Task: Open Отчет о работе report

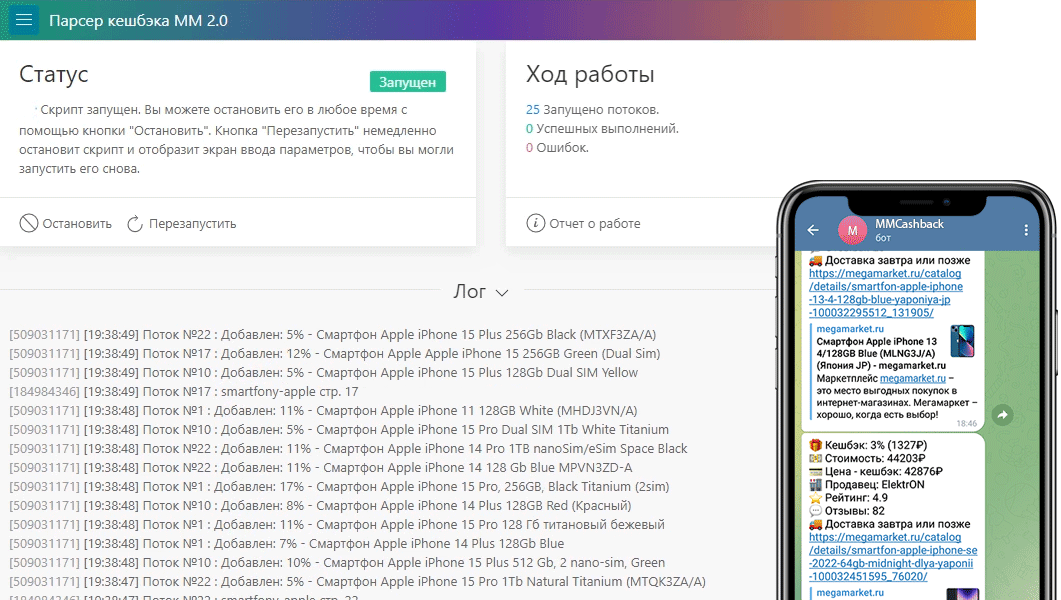Action: pos(583,223)
